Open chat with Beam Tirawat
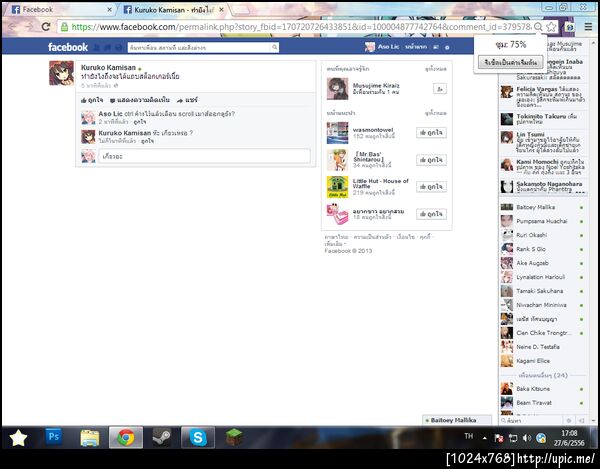 tap(543, 403)
